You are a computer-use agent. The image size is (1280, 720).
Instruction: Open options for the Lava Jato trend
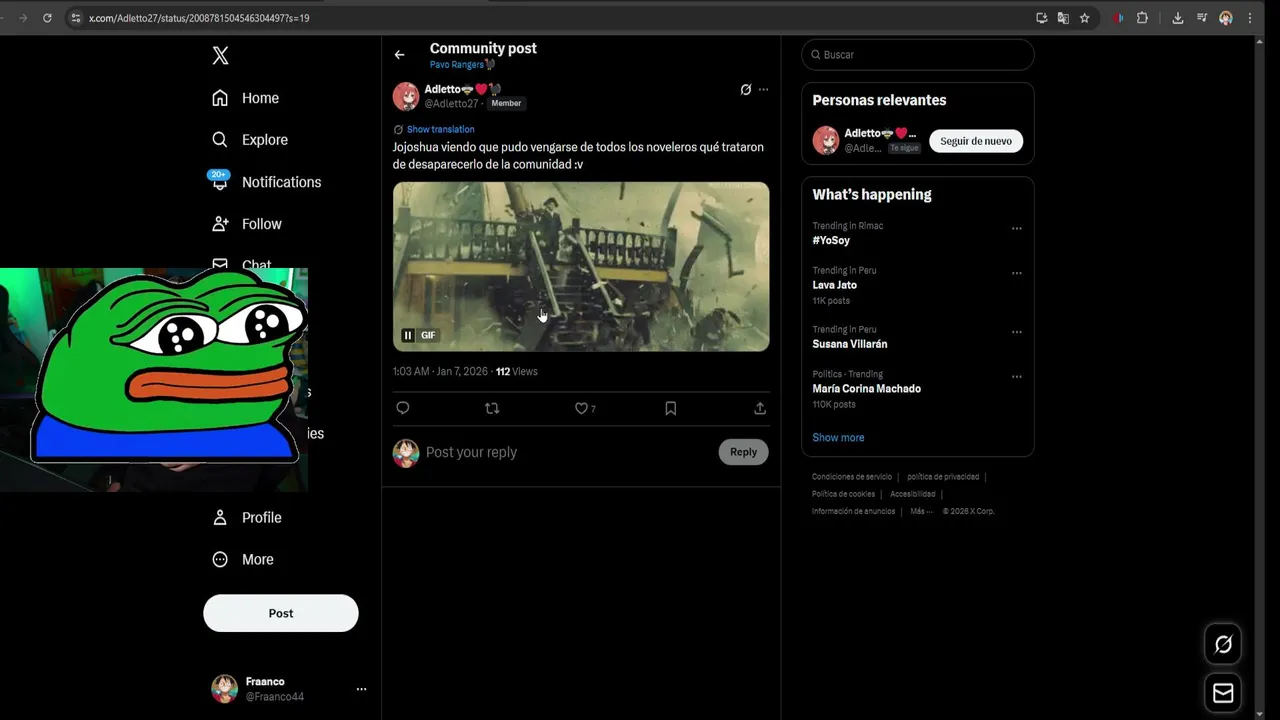(x=1016, y=273)
